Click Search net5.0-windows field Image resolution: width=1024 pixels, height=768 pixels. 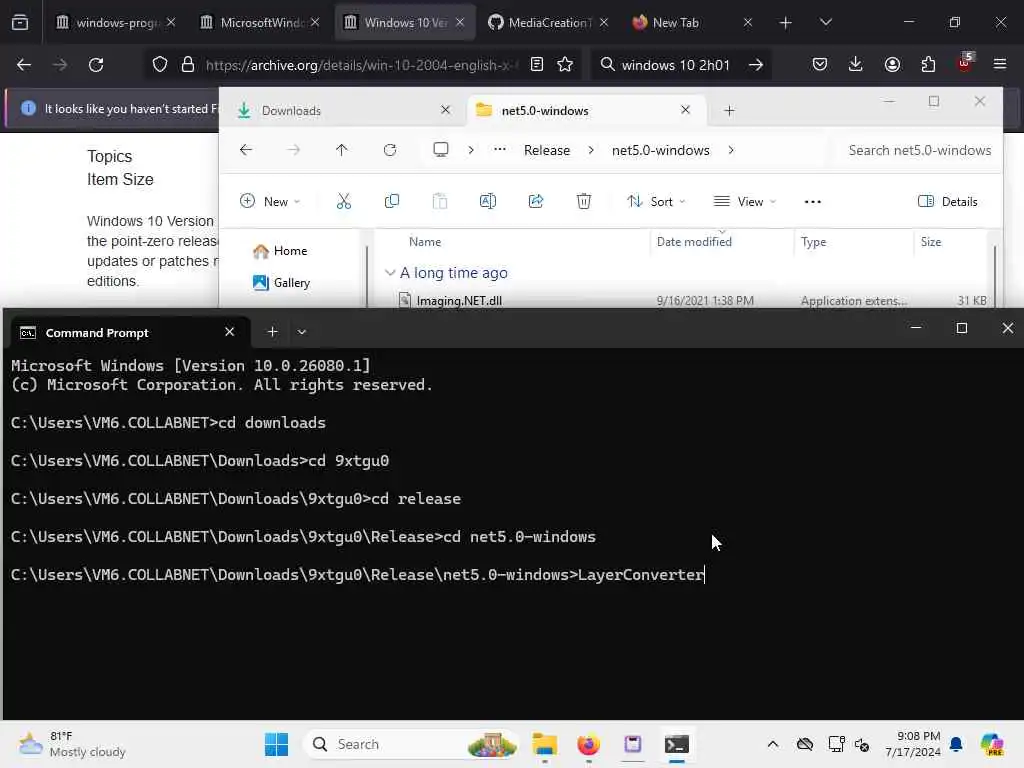920,150
